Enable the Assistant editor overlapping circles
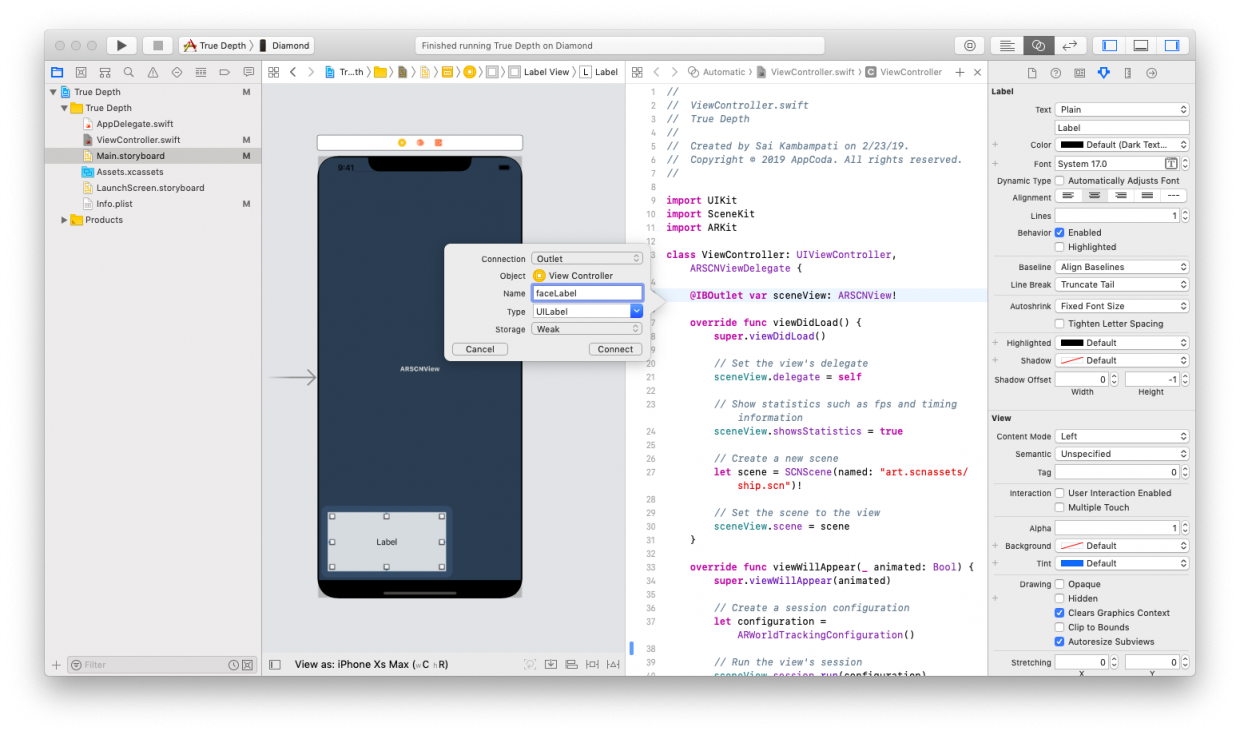Viewport: 1240px width, 735px height. pyautogui.click(x=1038, y=45)
